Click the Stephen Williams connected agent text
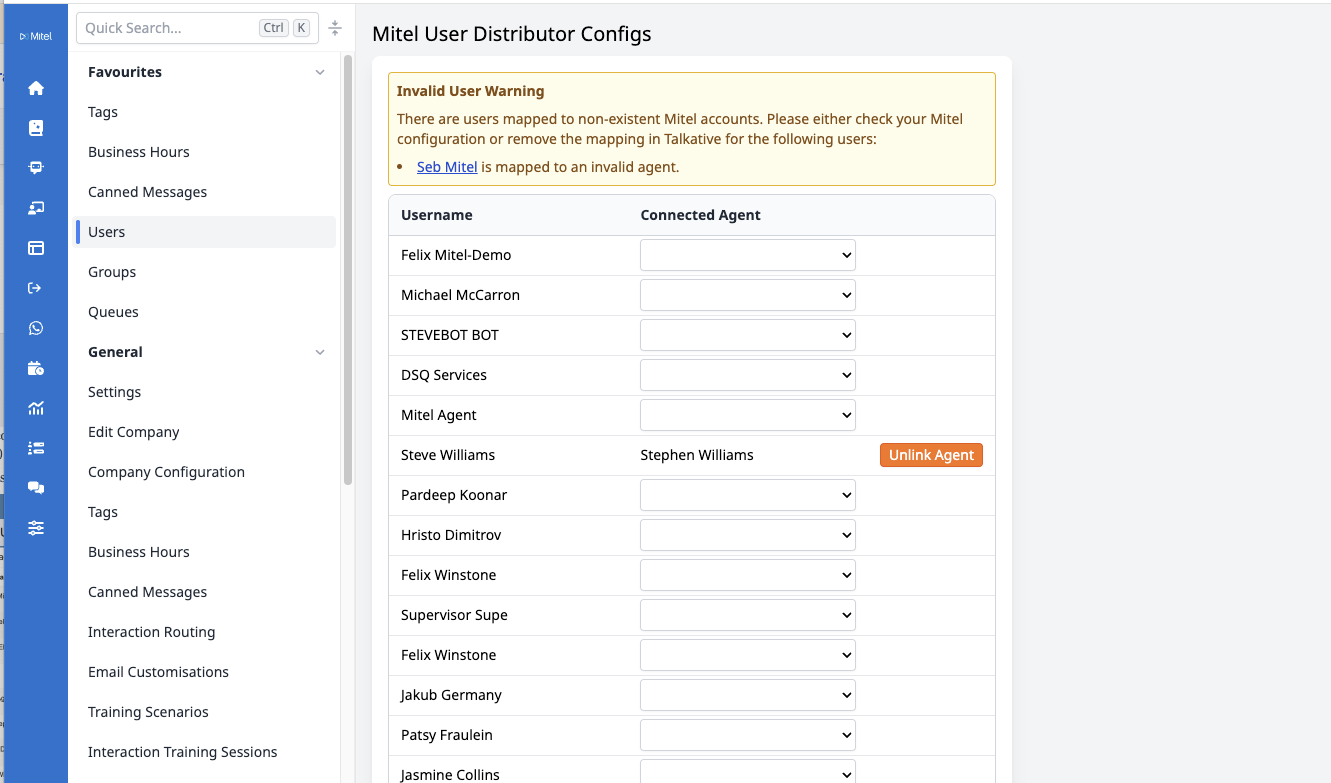Screen dimensions: 1331x783 [697, 455]
